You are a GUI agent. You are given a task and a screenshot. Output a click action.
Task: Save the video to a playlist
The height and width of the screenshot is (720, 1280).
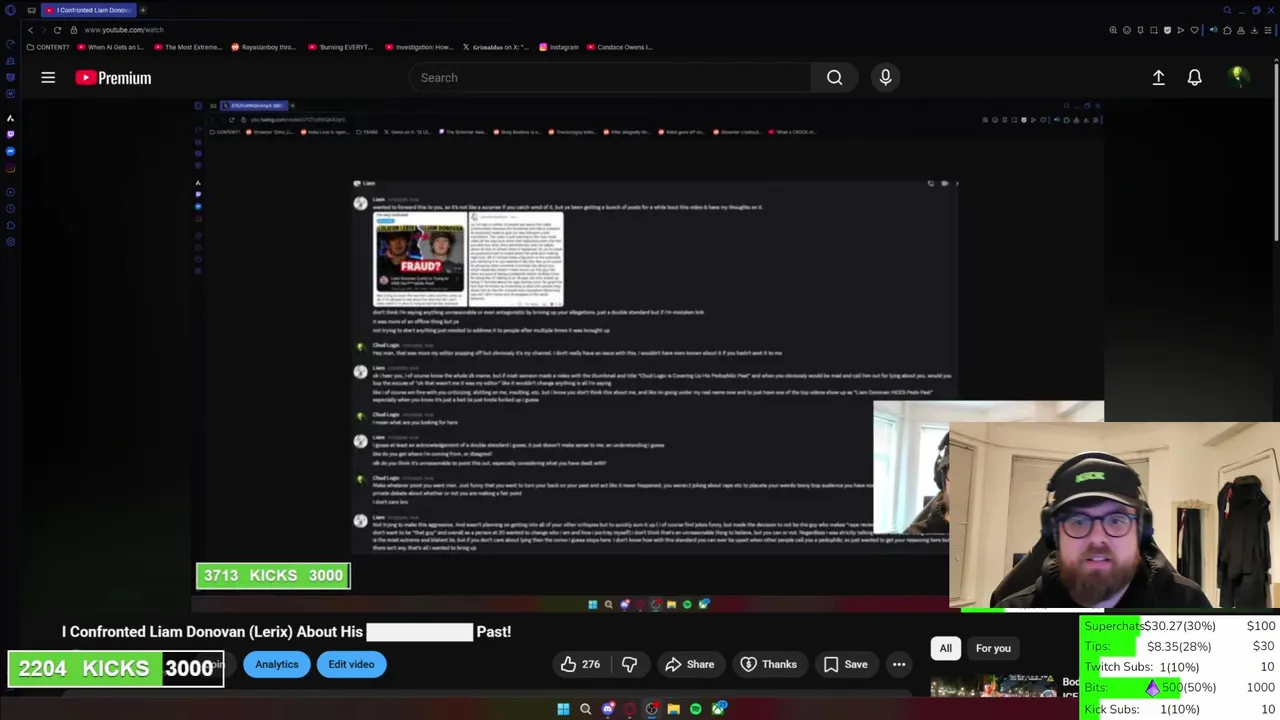tap(845, 664)
